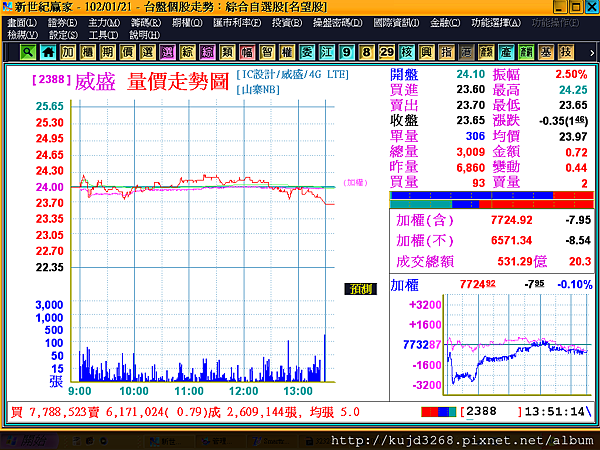
Task: Click the yellow 選 toolbar icon
Action: [x=147, y=52]
